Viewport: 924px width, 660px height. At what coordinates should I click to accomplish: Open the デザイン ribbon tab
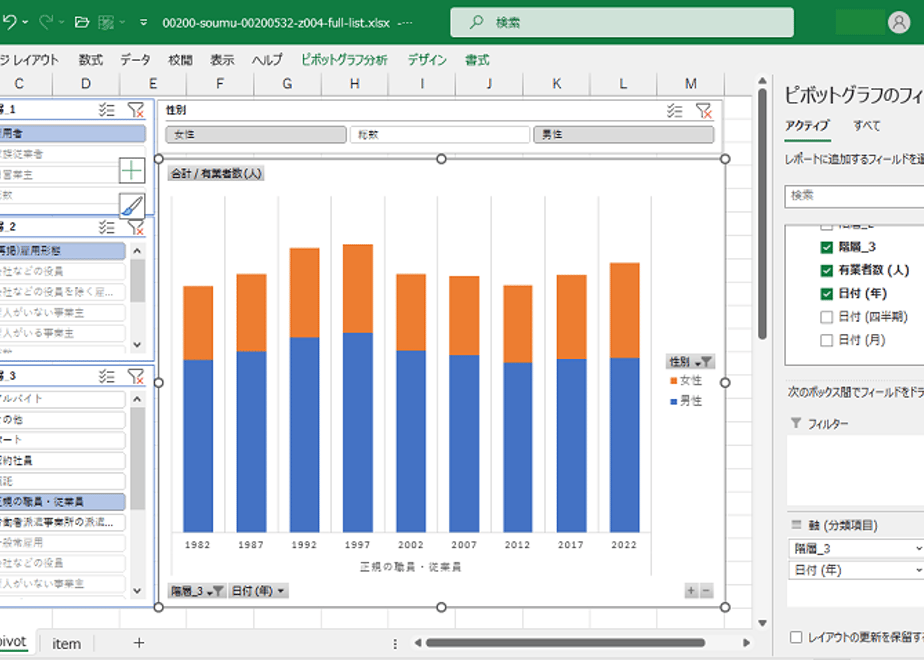coord(427,60)
